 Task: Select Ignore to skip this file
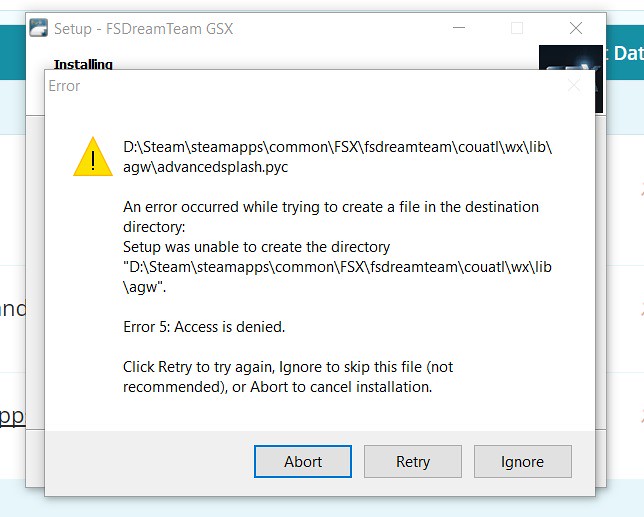pyautogui.click(x=522, y=462)
